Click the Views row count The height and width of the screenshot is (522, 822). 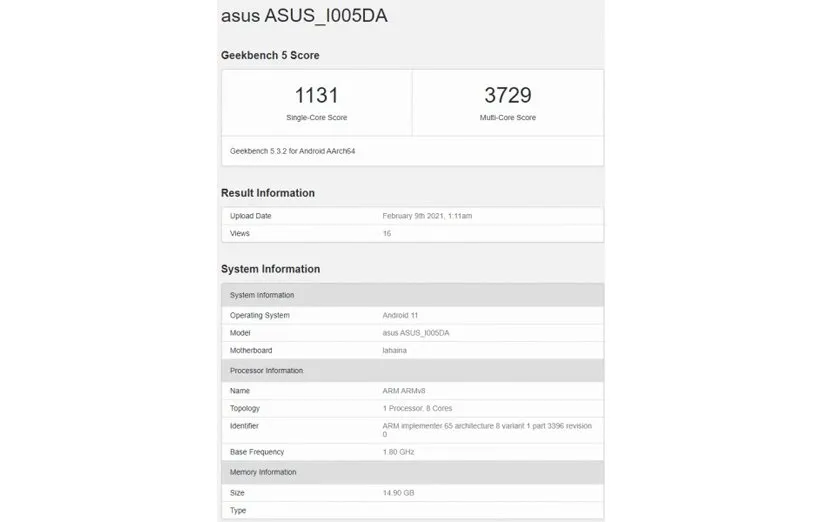[x=387, y=234]
